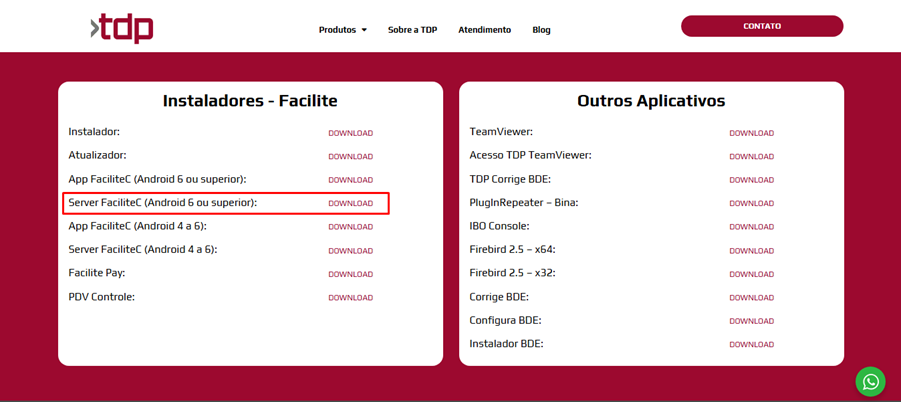The height and width of the screenshot is (402, 901).
Task: Select the 'Atualizador:' label text
Action: pyautogui.click(x=97, y=155)
